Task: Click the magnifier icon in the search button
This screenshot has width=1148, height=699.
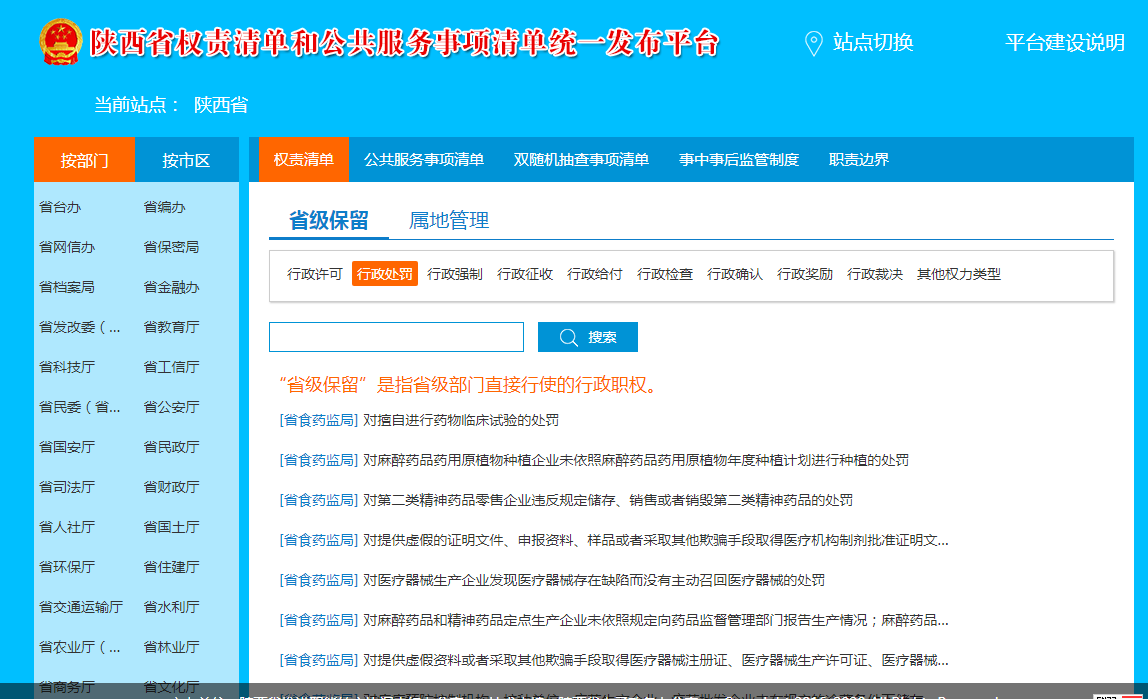Action: click(x=569, y=338)
